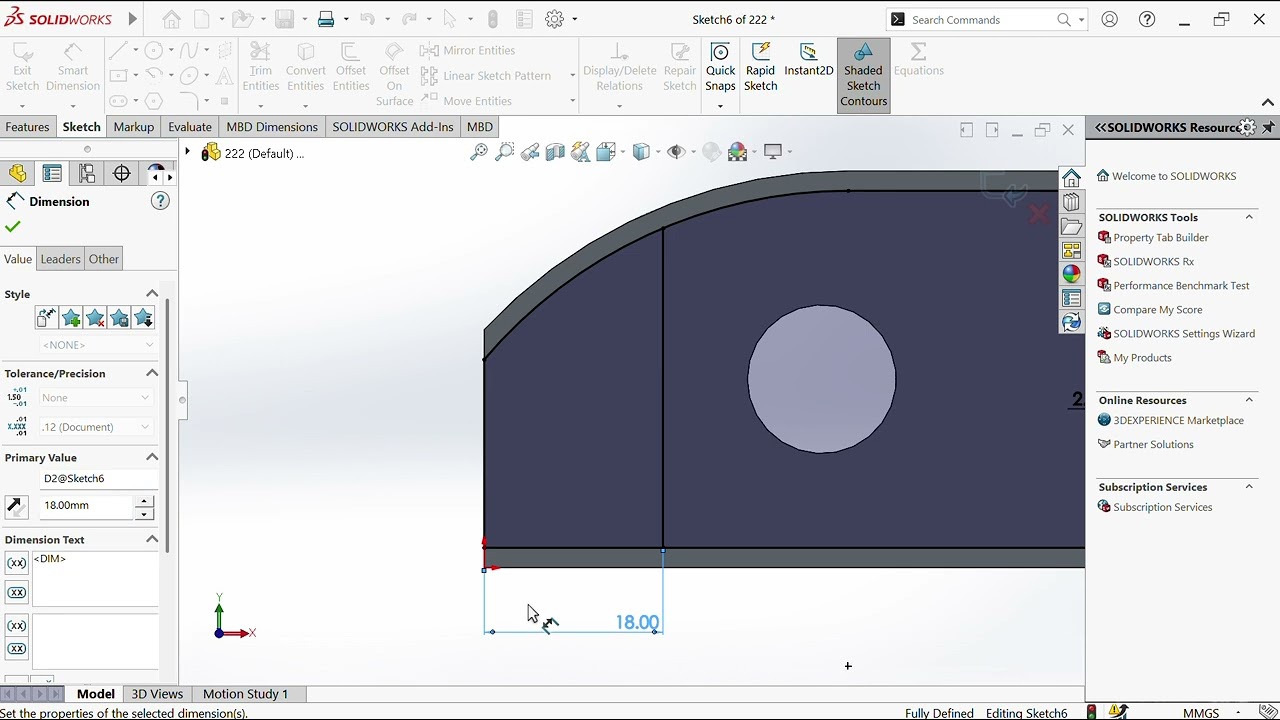Open the FeatureManager design tree tab
The width and height of the screenshot is (1280, 720).
18,174
